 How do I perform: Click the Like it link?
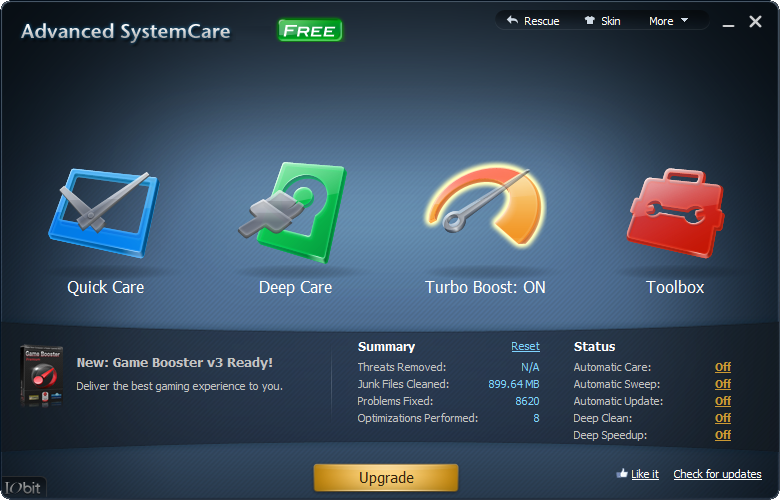(x=645, y=474)
